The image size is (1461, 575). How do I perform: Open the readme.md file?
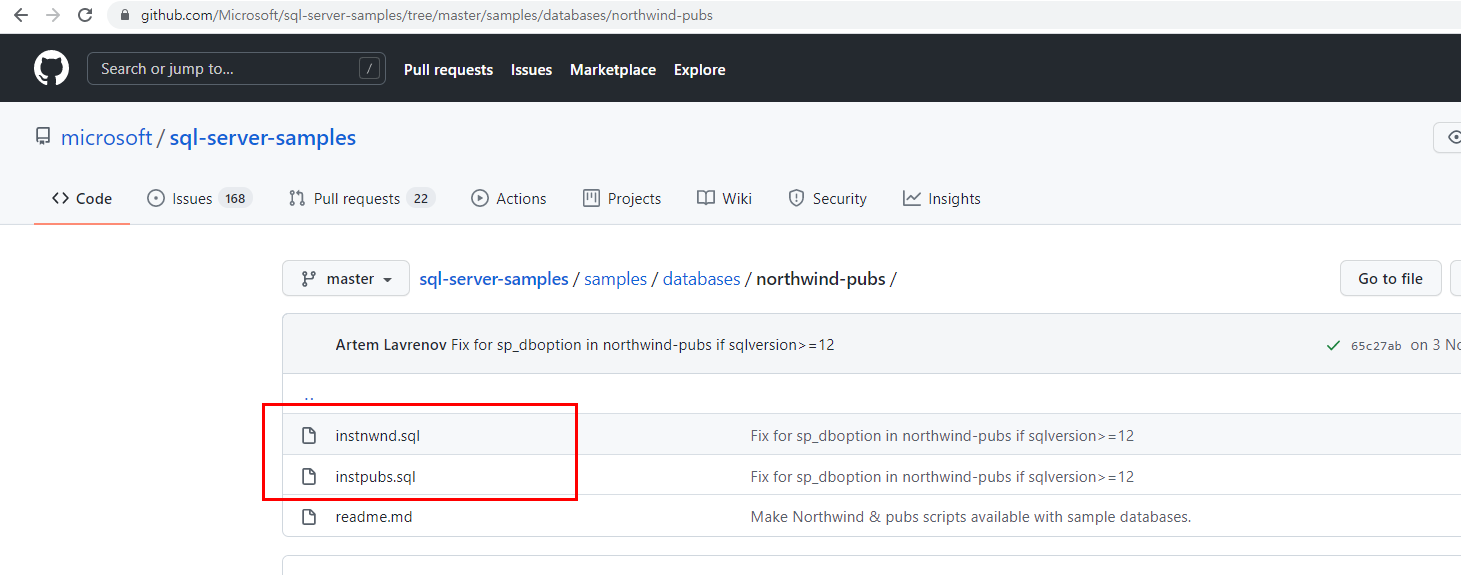374,517
